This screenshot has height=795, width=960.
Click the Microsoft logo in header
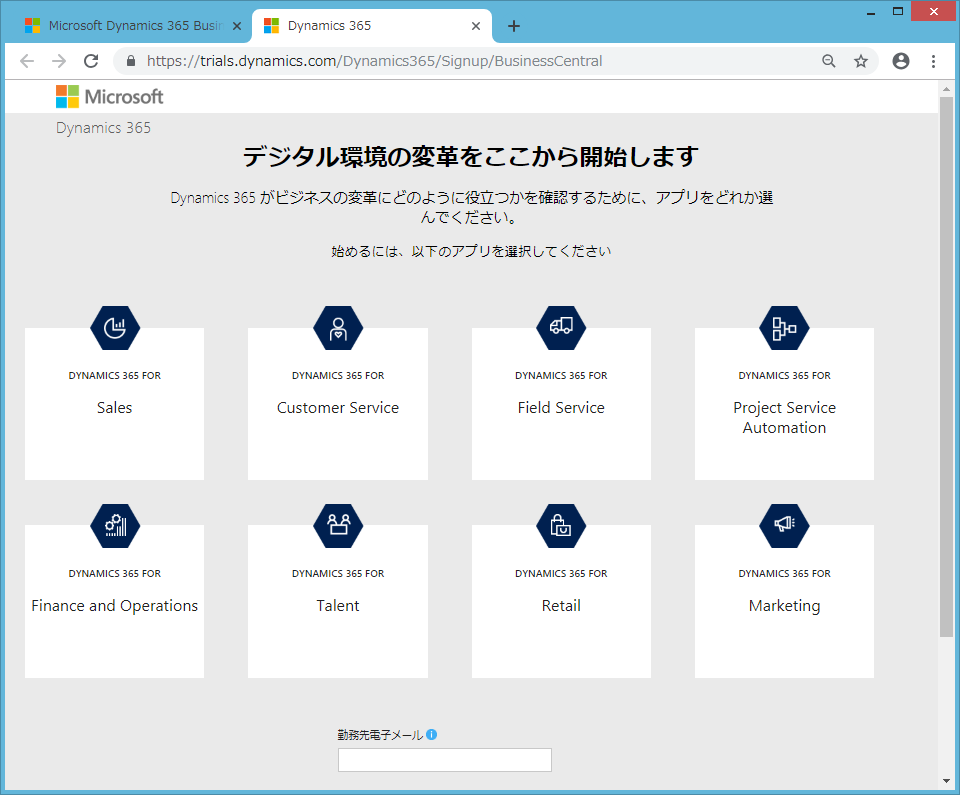point(110,97)
